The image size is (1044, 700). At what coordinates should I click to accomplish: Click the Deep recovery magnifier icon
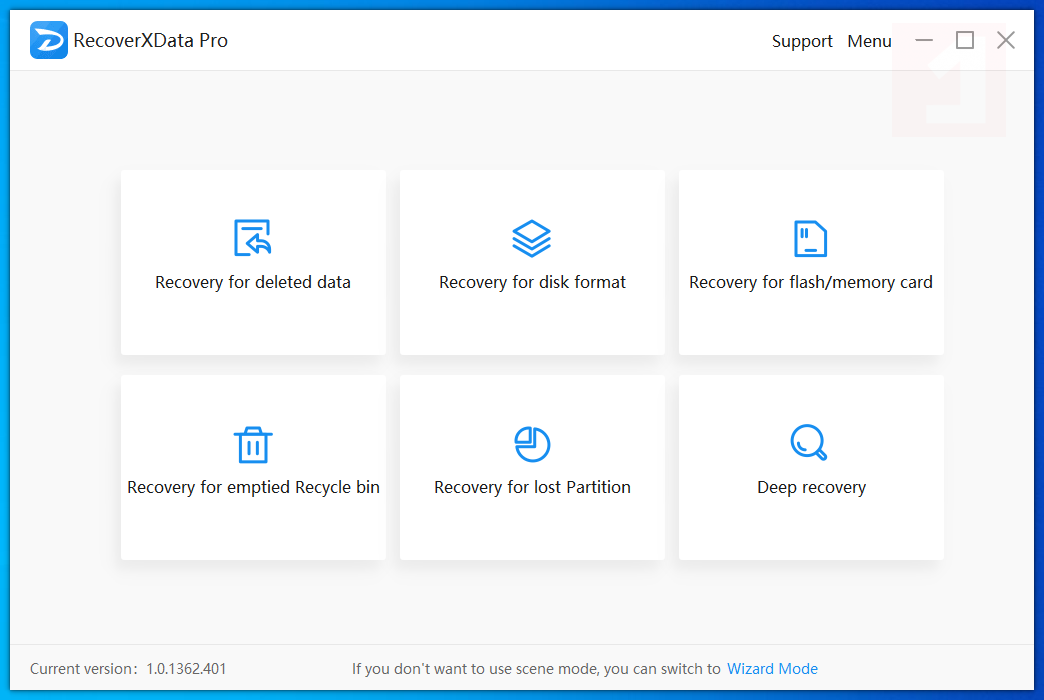(x=809, y=442)
